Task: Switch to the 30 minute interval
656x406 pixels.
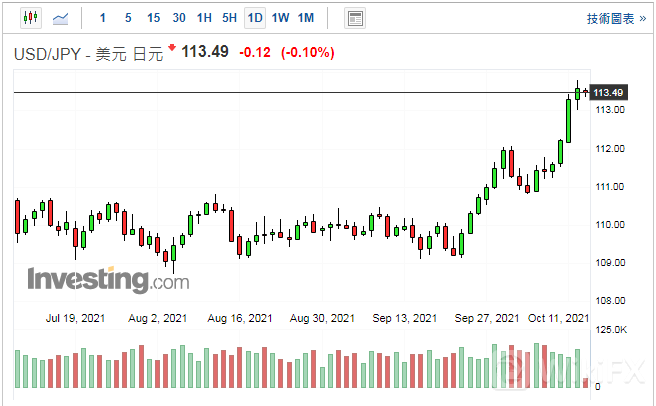Action: point(179,18)
